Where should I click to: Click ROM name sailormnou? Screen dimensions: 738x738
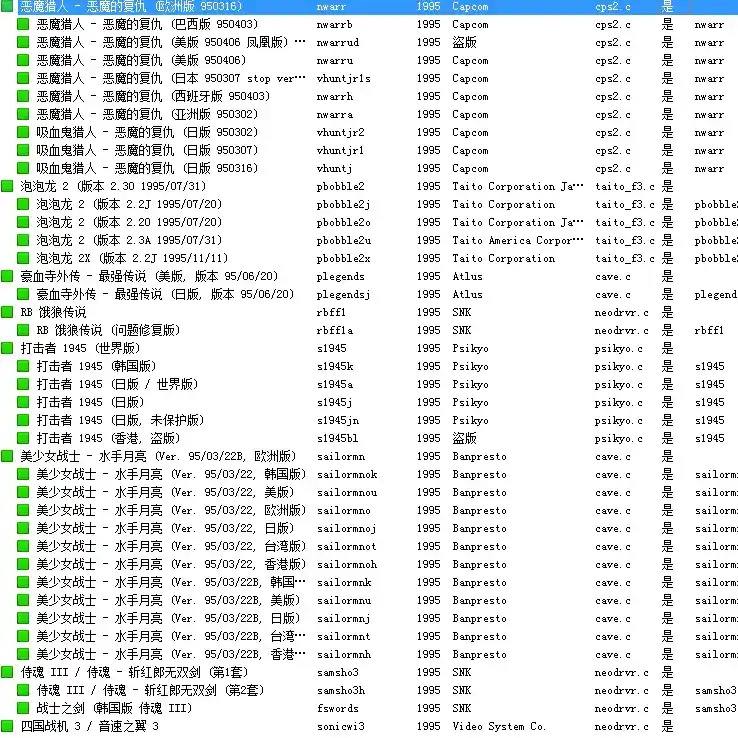(347, 492)
